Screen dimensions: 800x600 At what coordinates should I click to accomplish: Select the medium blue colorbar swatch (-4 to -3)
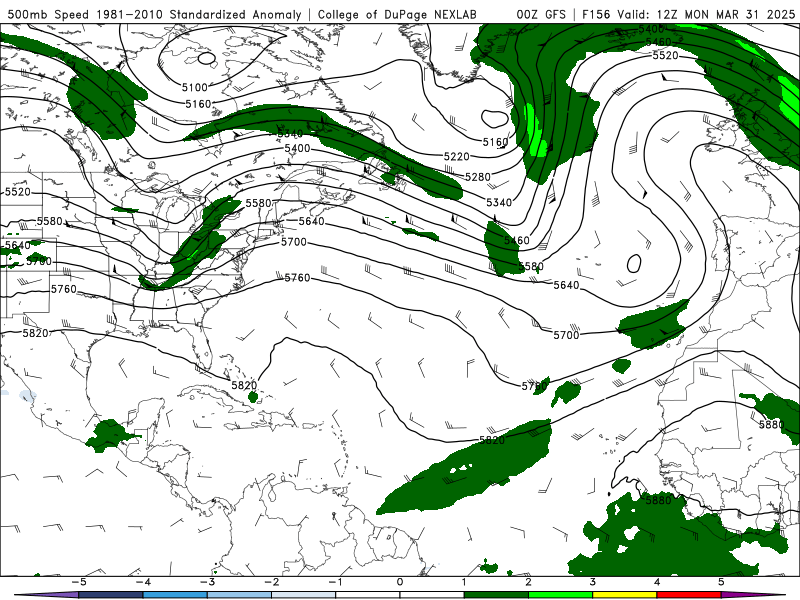pos(175,595)
